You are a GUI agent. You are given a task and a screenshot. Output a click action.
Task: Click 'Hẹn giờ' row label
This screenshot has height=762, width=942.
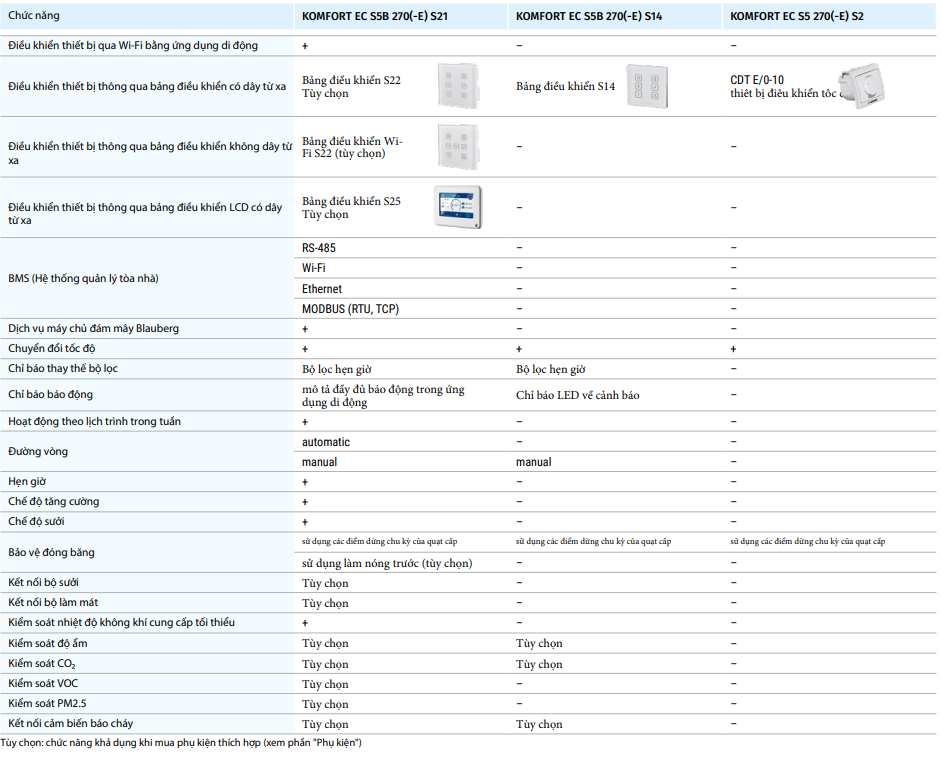(27, 481)
